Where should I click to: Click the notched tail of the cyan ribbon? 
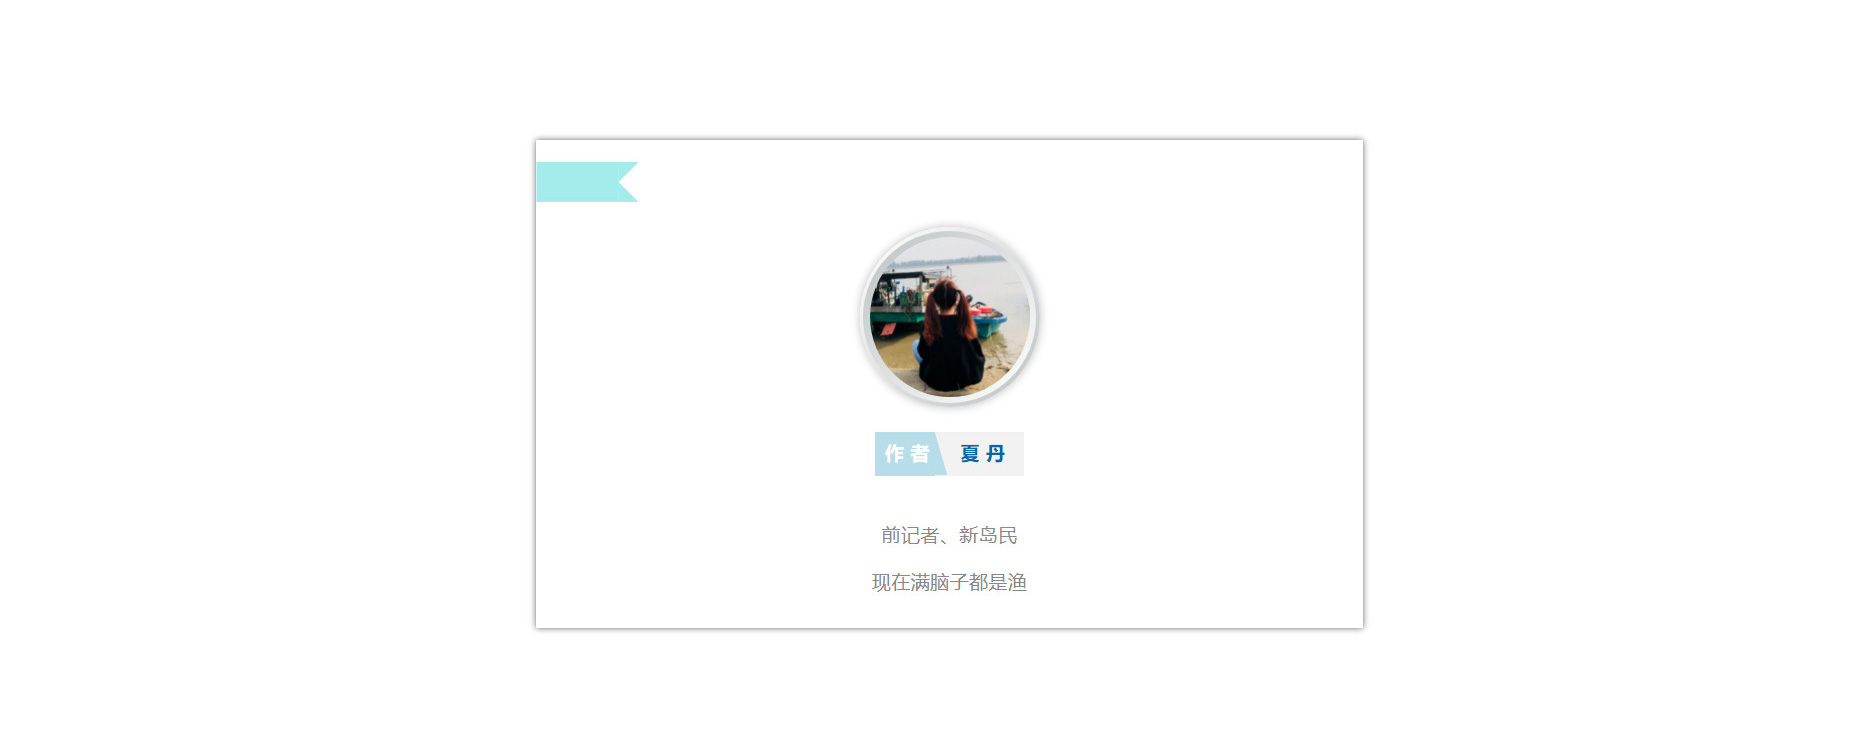[x=628, y=182]
